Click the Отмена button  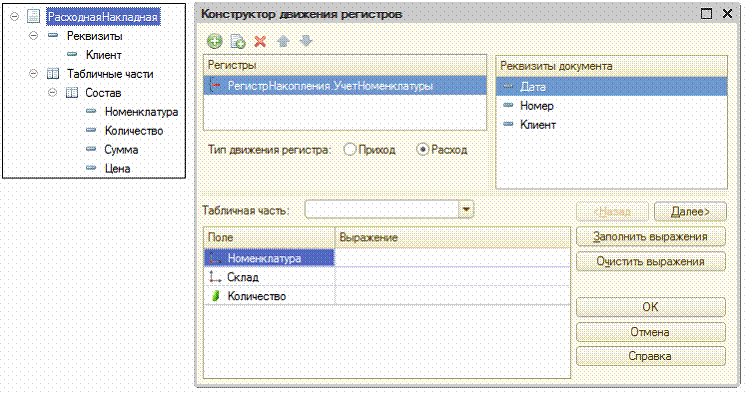(651, 332)
